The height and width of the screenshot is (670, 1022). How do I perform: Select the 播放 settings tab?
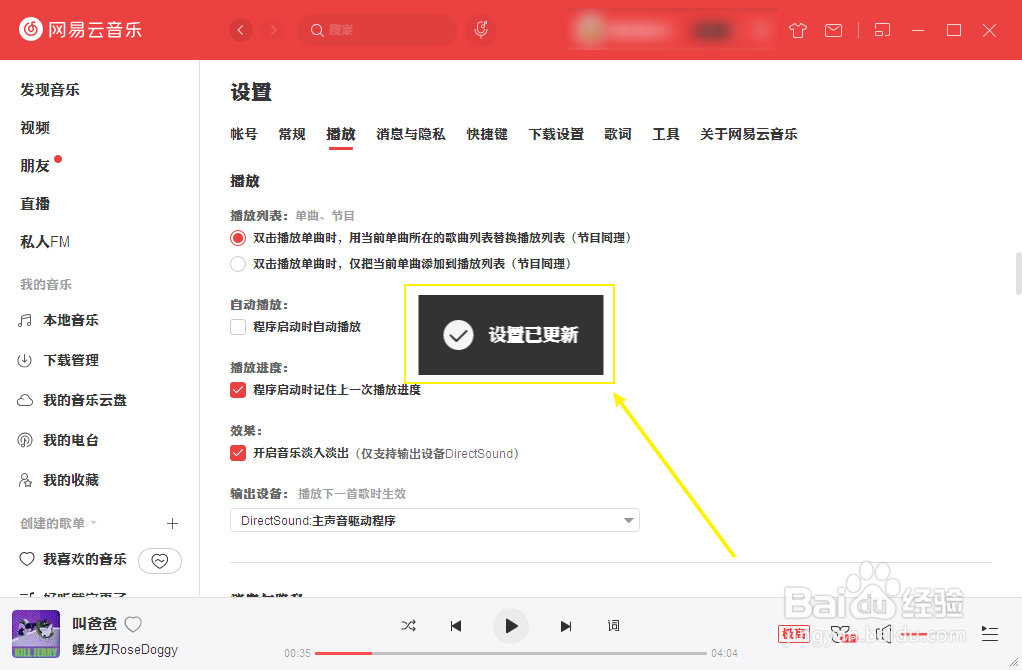(x=341, y=134)
